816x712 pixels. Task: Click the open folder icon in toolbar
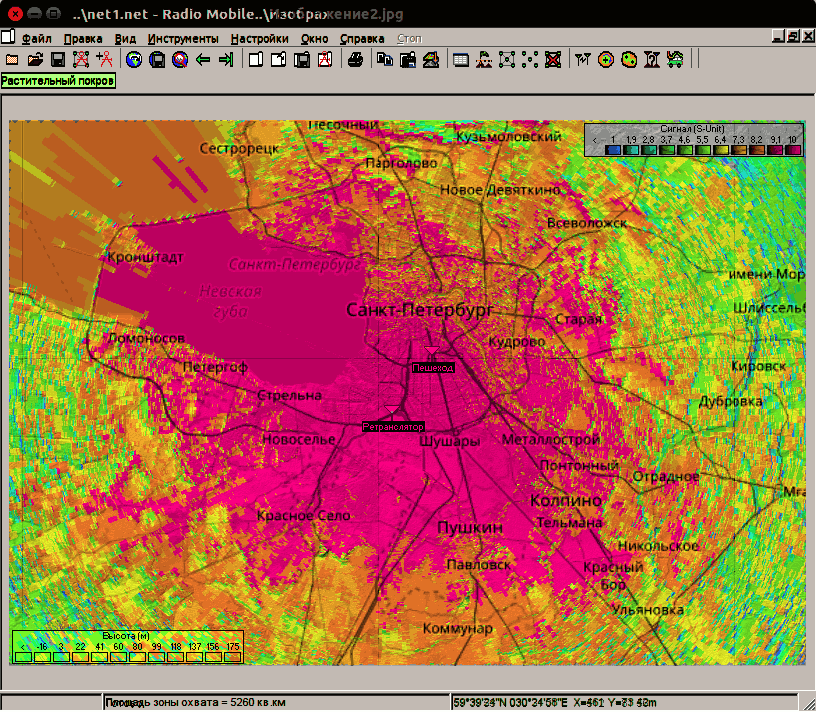(x=35, y=60)
